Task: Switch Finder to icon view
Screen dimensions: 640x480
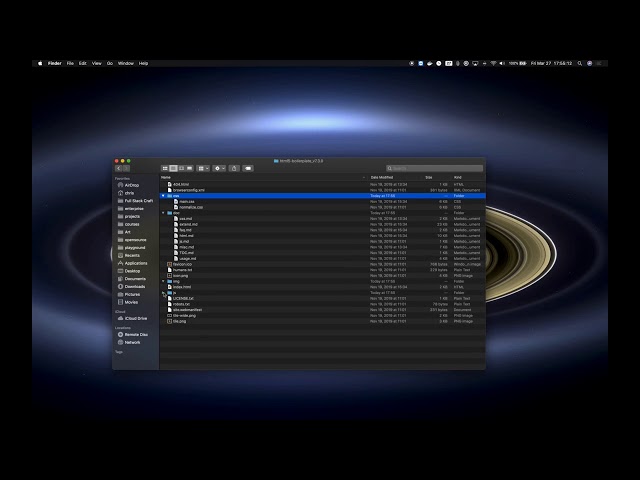Action: (165, 168)
